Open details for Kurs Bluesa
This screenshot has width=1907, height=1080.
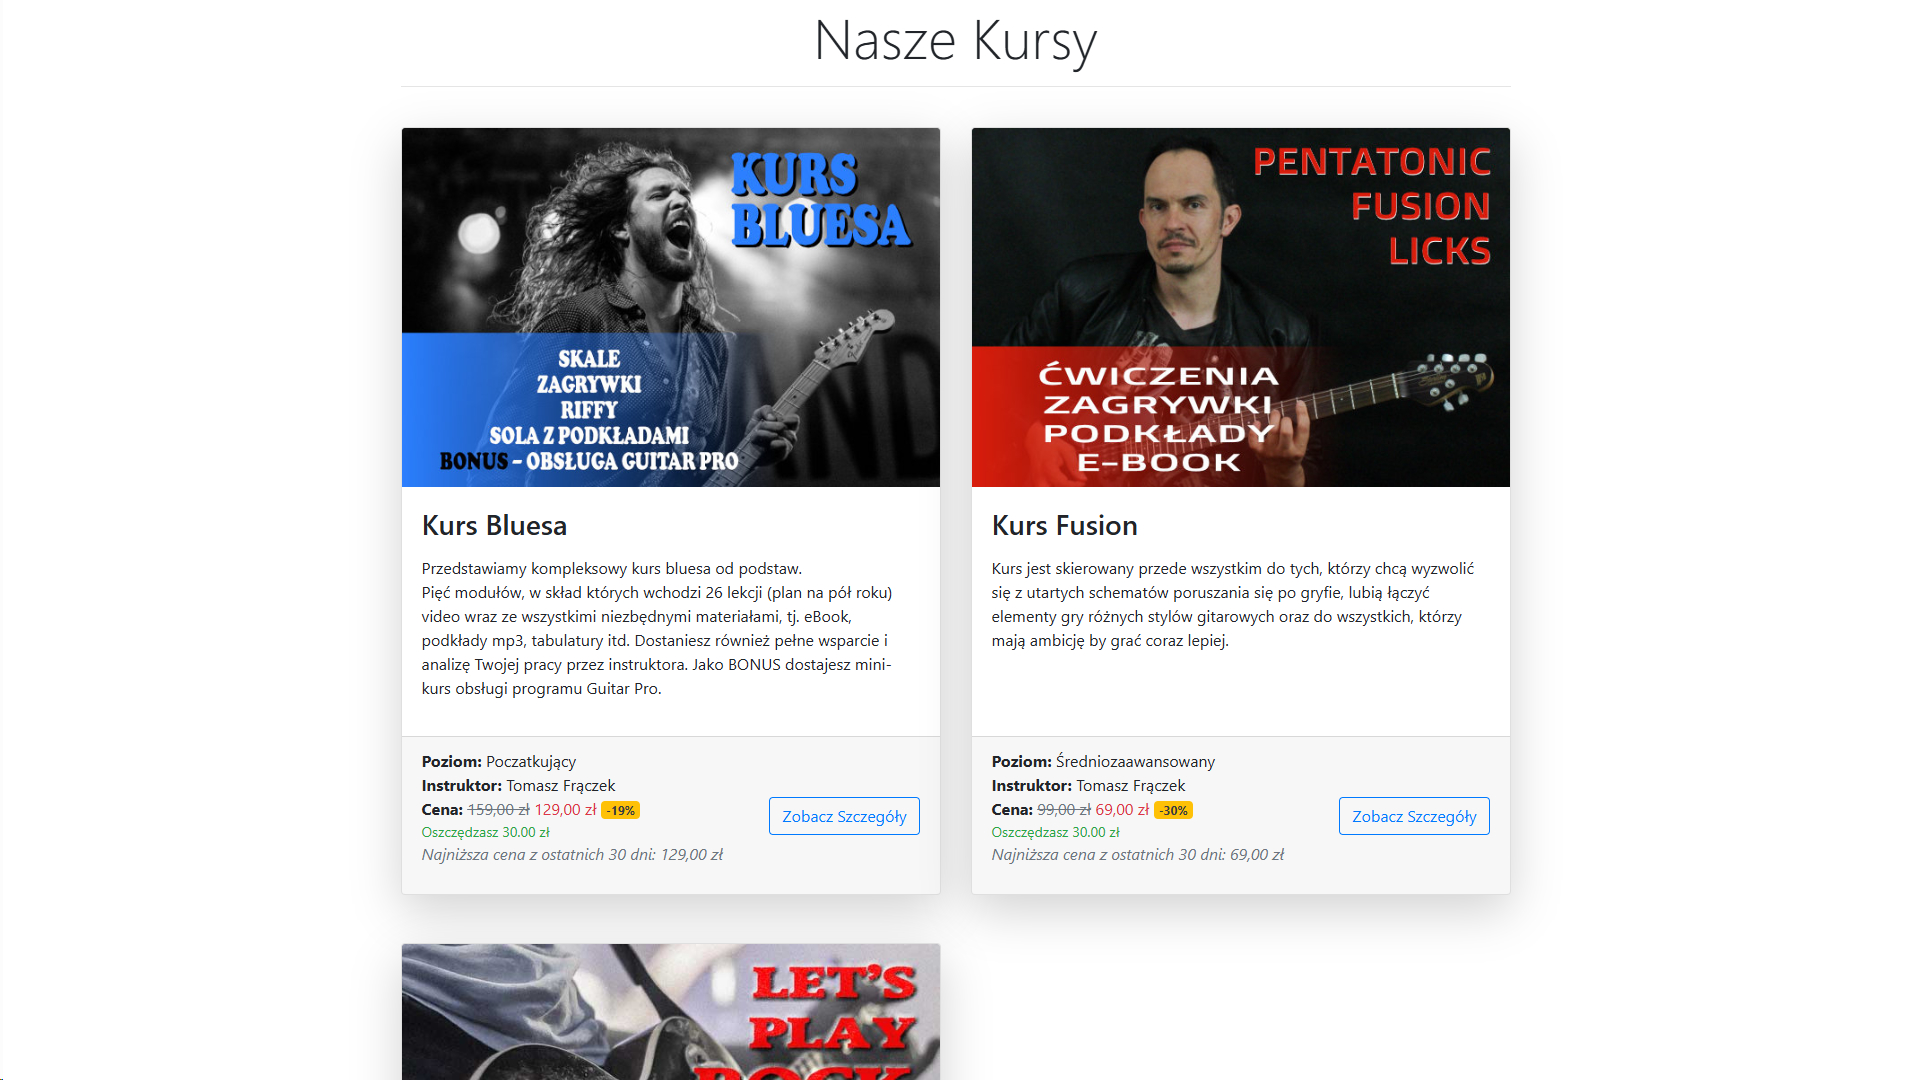click(844, 816)
